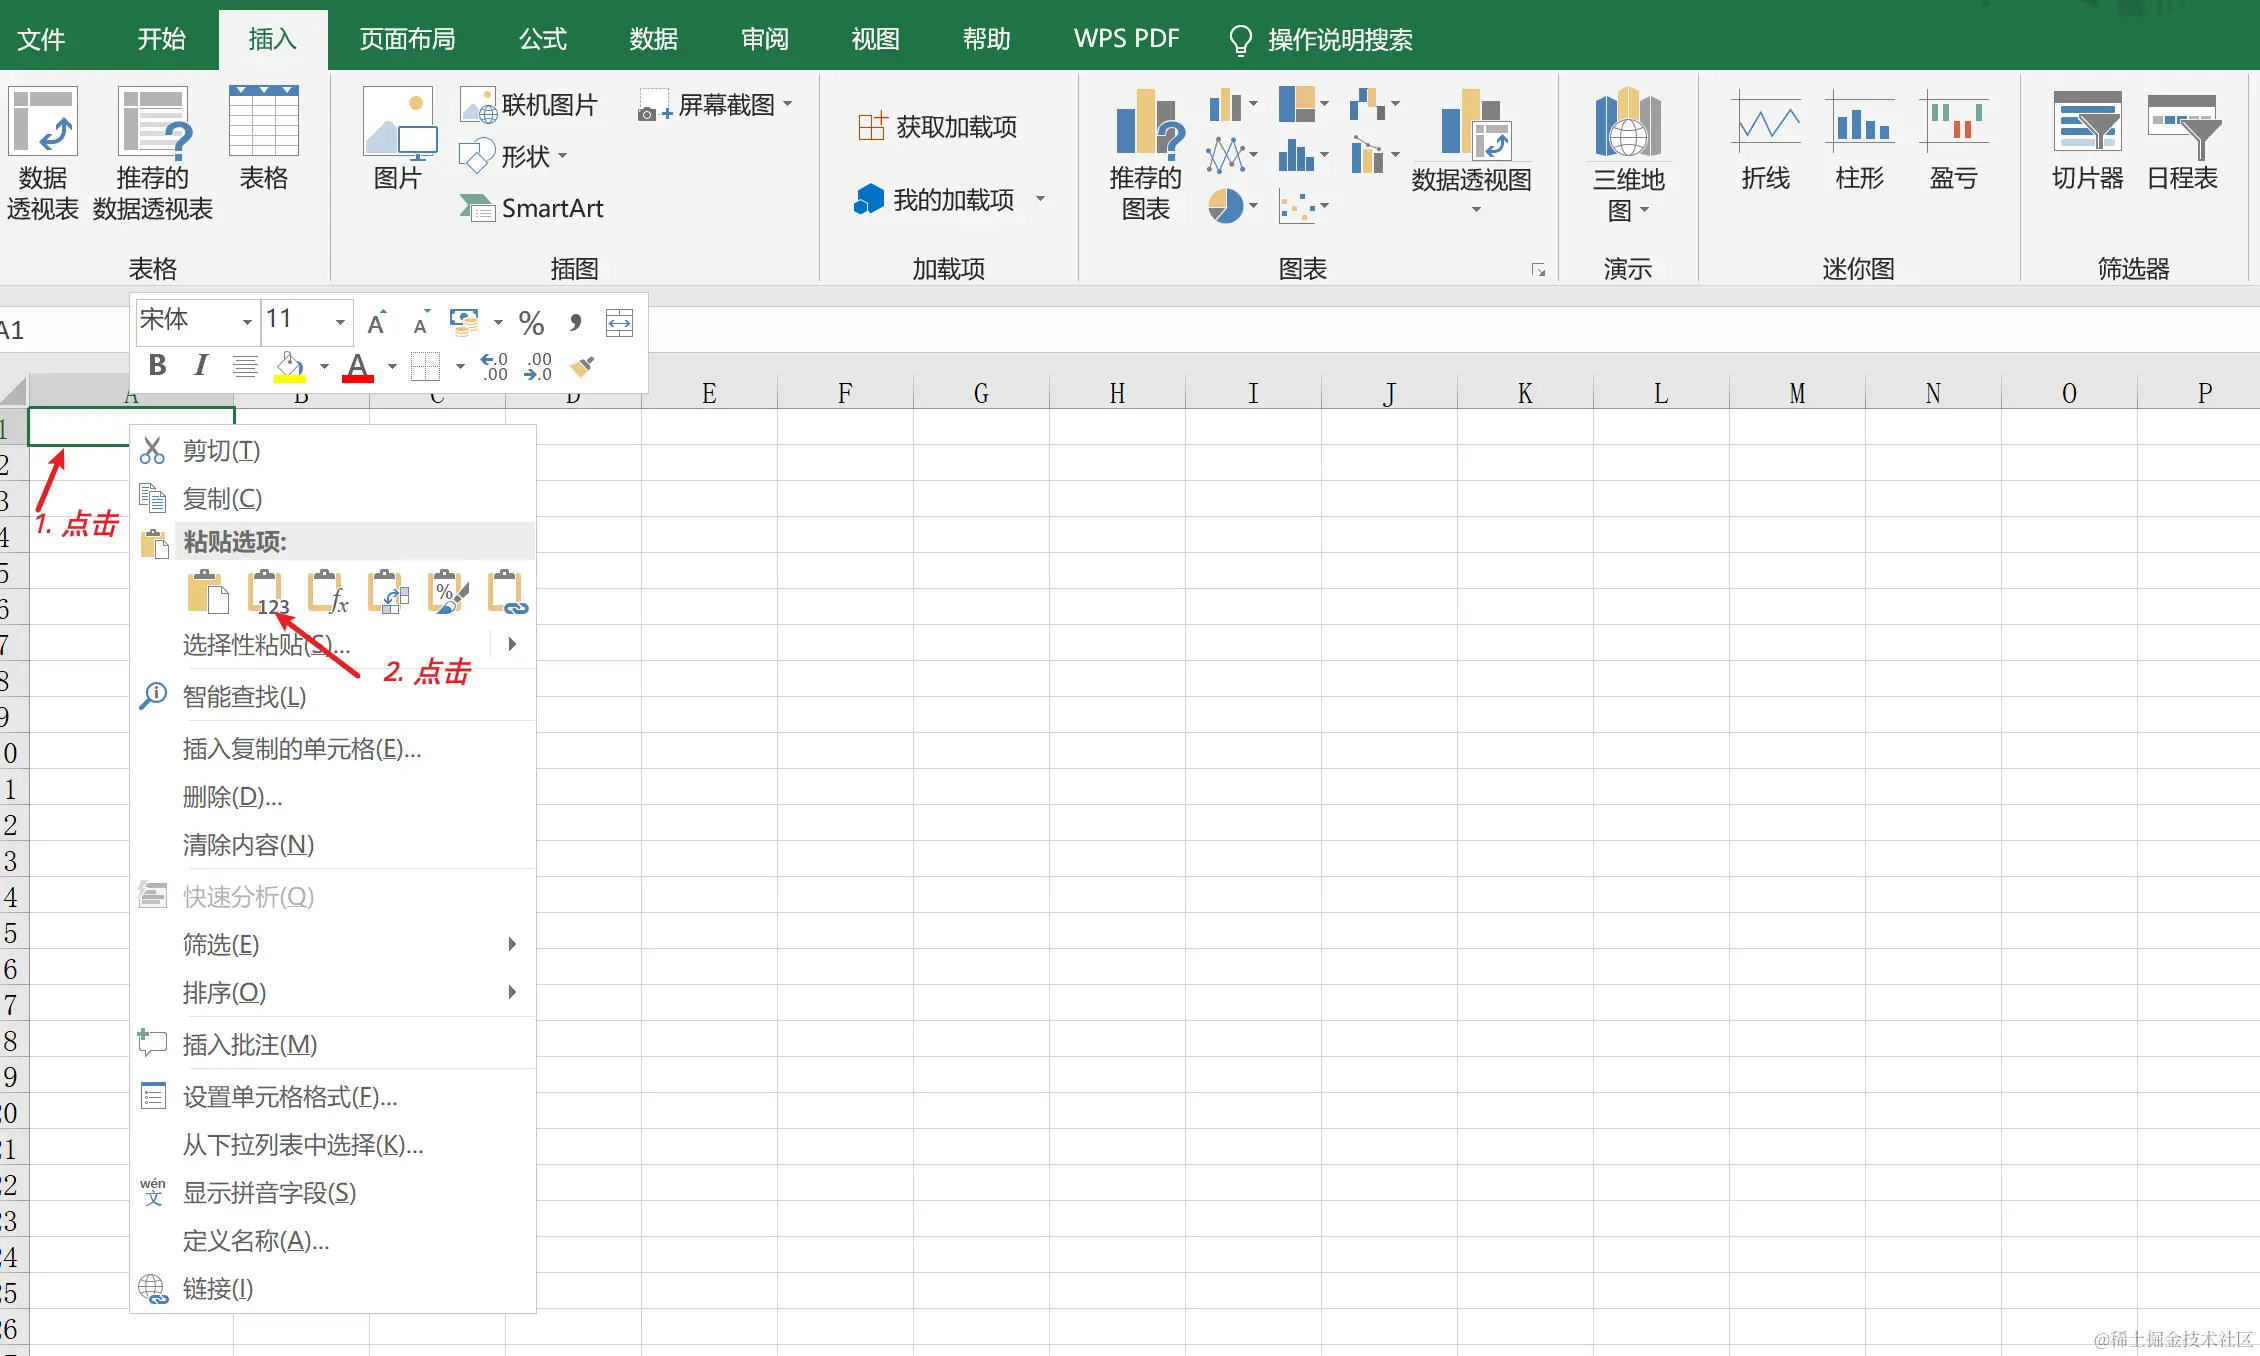Toggle center alignment in mini toolbar
This screenshot has height=1356, width=2260.
click(244, 367)
